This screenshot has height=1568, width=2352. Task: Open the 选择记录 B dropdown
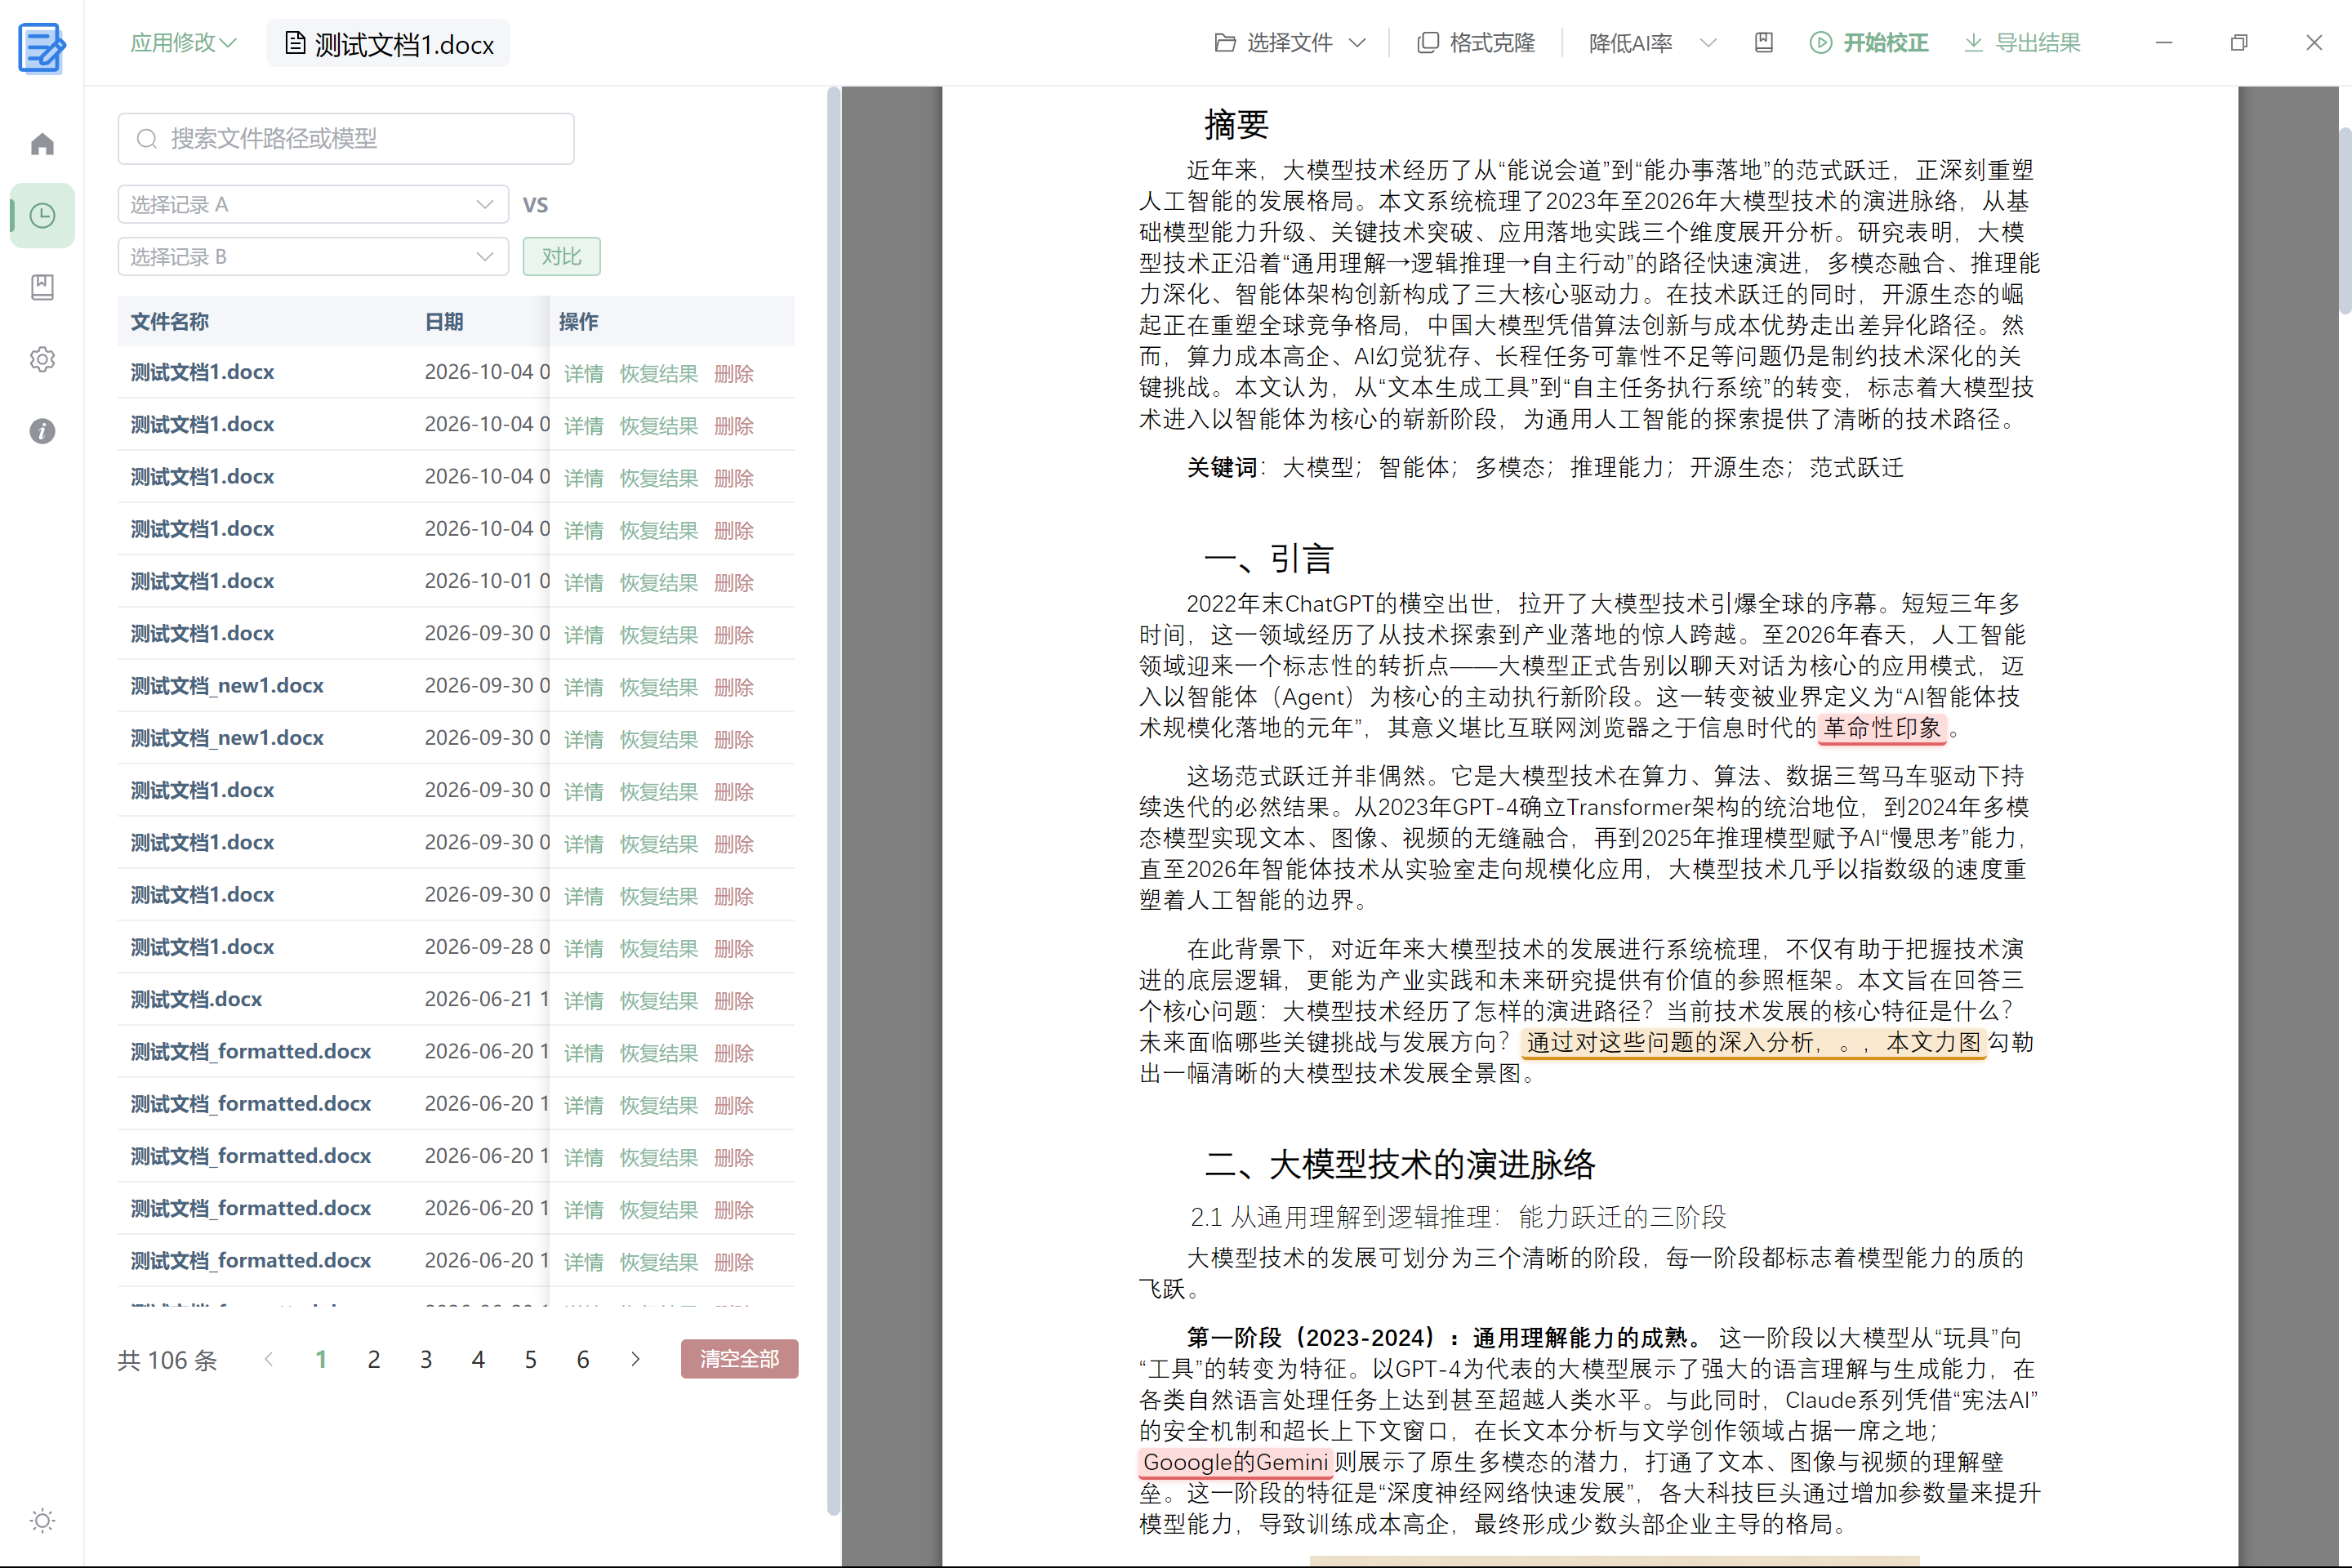coord(313,257)
